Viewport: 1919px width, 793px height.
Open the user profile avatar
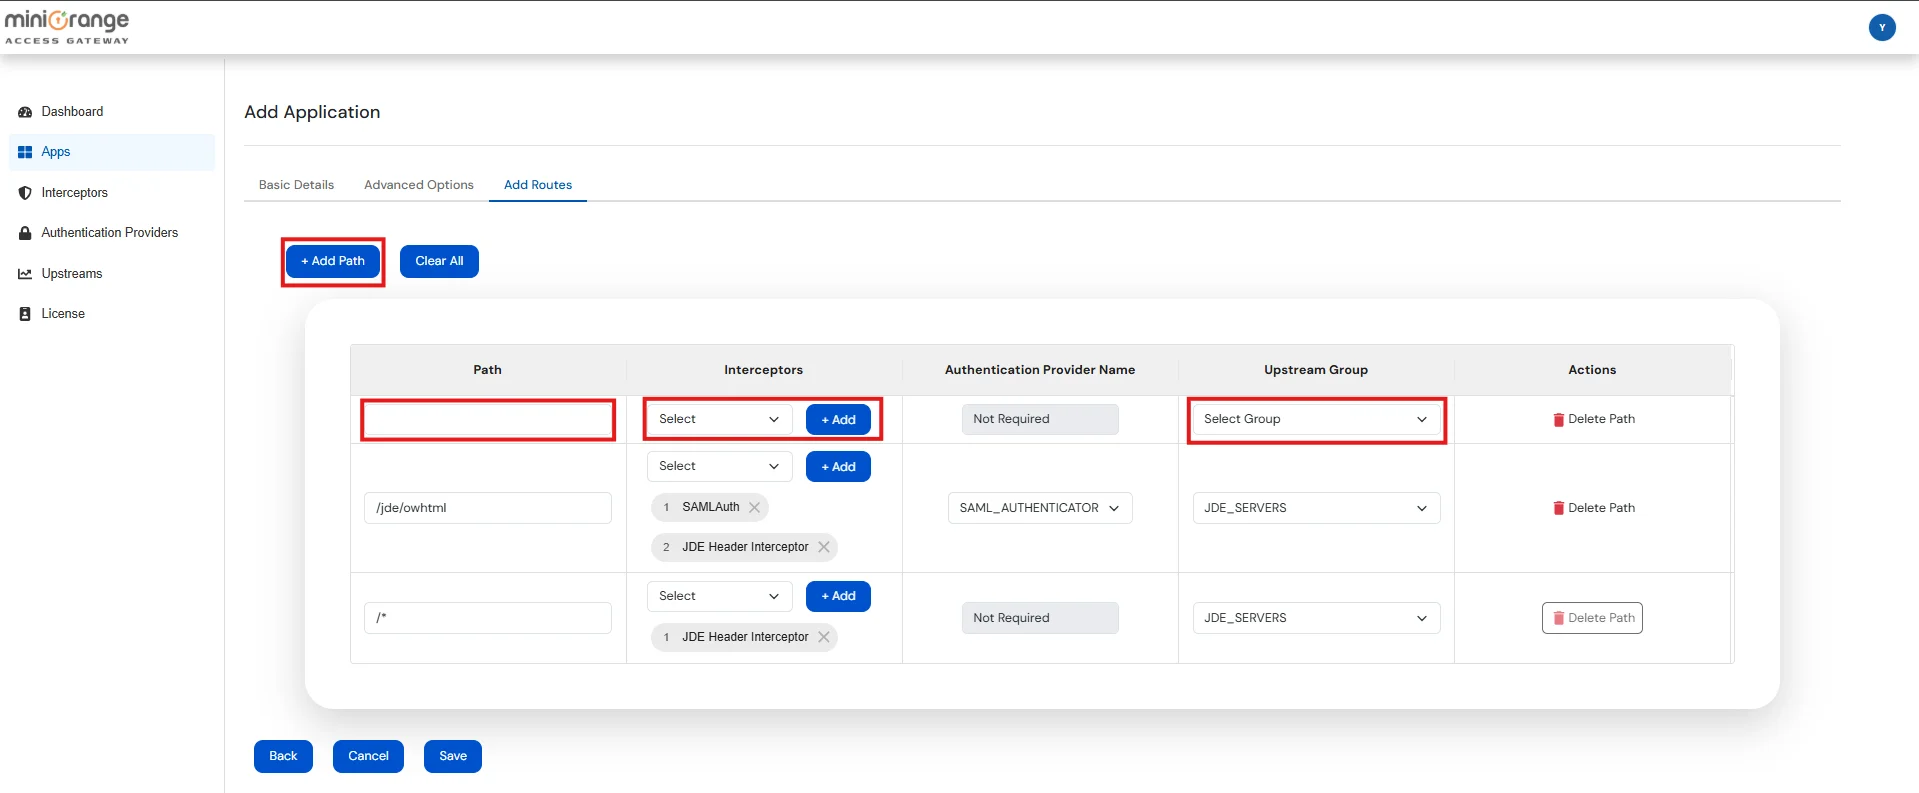pos(1881,28)
